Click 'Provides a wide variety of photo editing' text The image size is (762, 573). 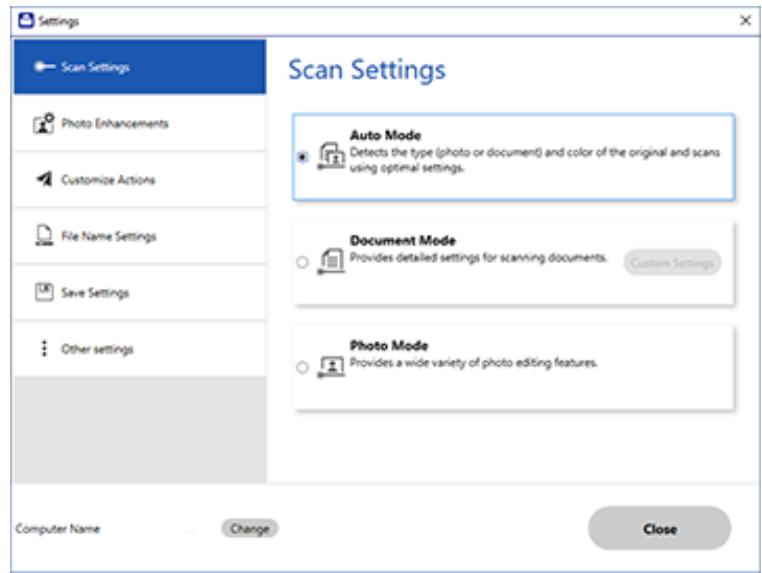(x=473, y=363)
